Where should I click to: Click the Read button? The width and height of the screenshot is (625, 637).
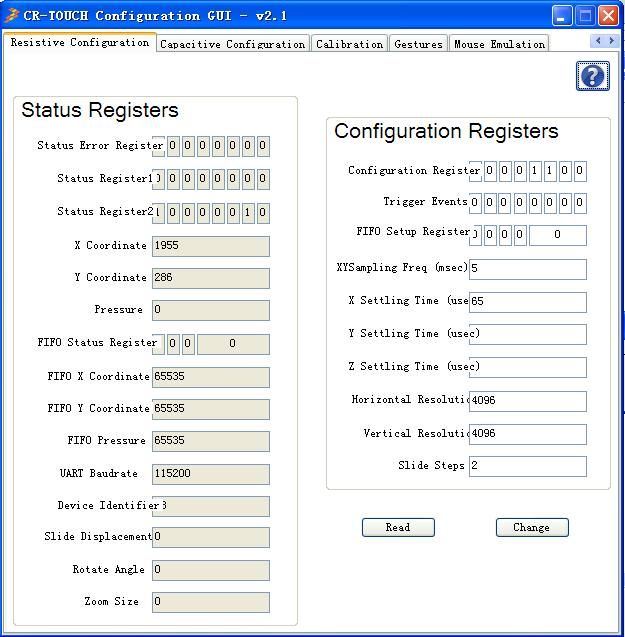click(x=398, y=527)
